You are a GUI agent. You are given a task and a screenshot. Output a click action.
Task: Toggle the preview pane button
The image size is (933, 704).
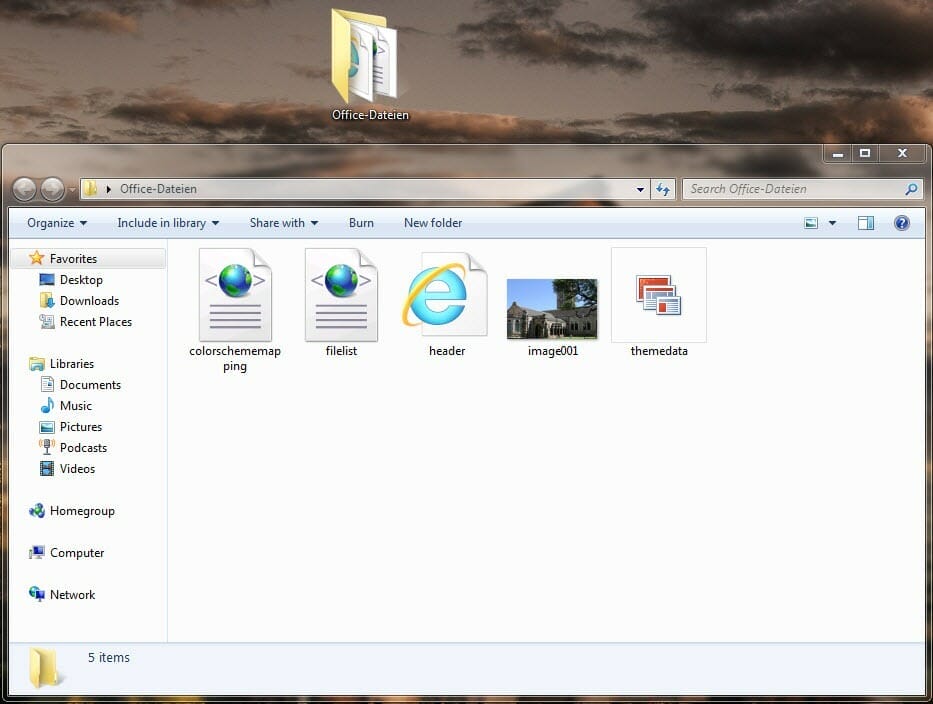pyautogui.click(x=866, y=223)
